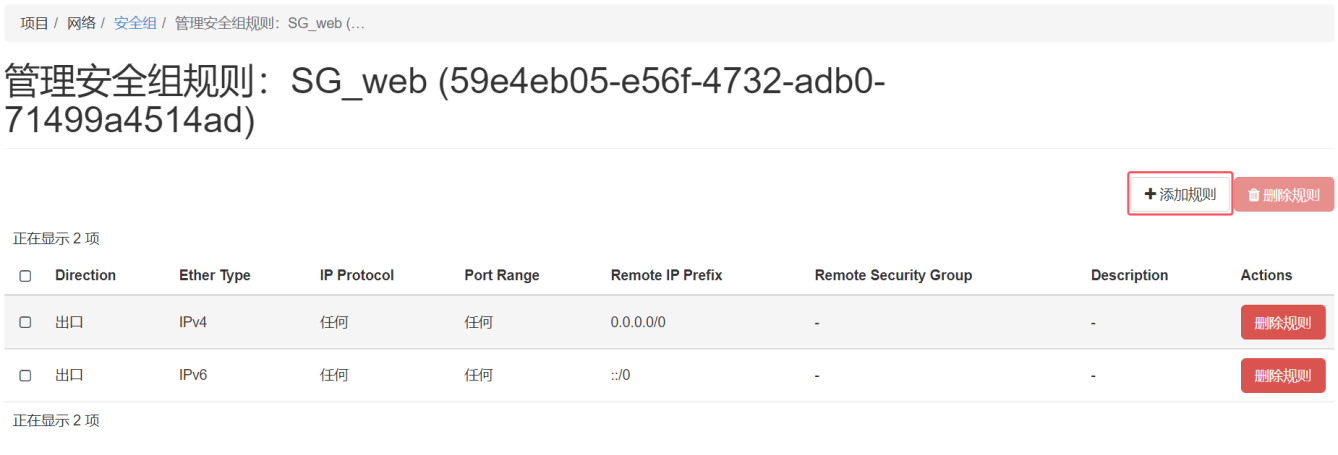1338x455 pixels.
Task: Select the 0.0.0.0/0 remote prefix cell
Action: [638, 323]
